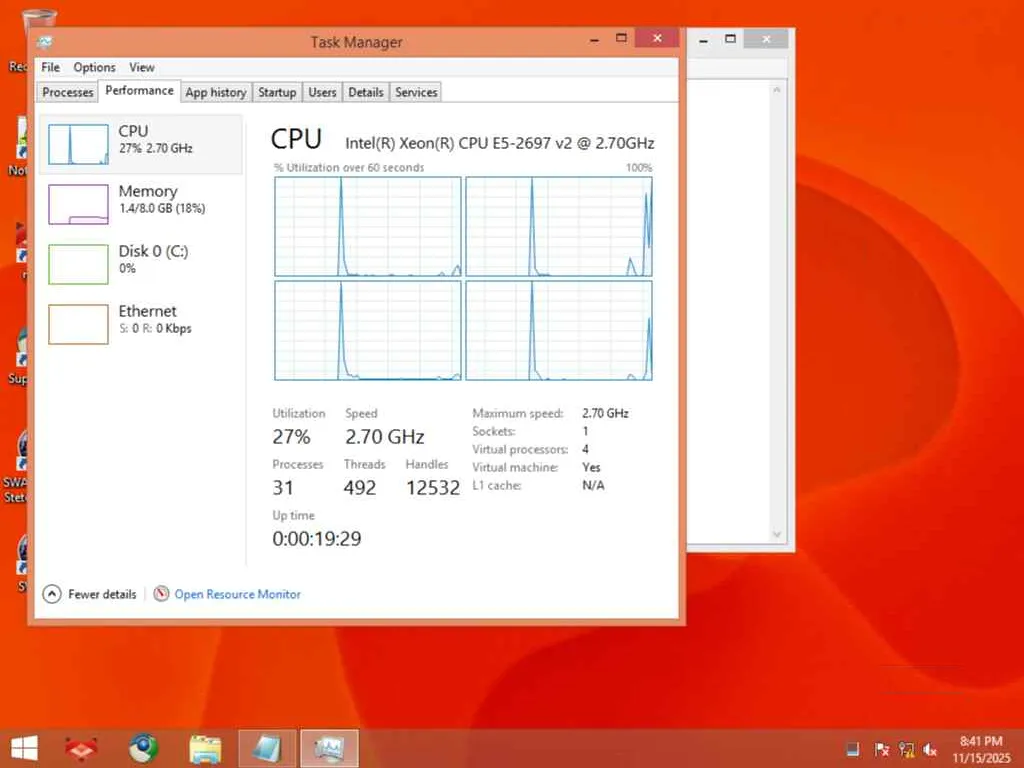Open the Options menu
Screen dimensions: 1024x768
click(94, 67)
